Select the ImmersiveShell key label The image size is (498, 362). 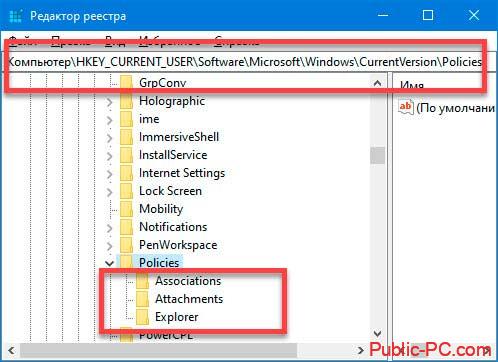pyautogui.click(x=179, y=137)
